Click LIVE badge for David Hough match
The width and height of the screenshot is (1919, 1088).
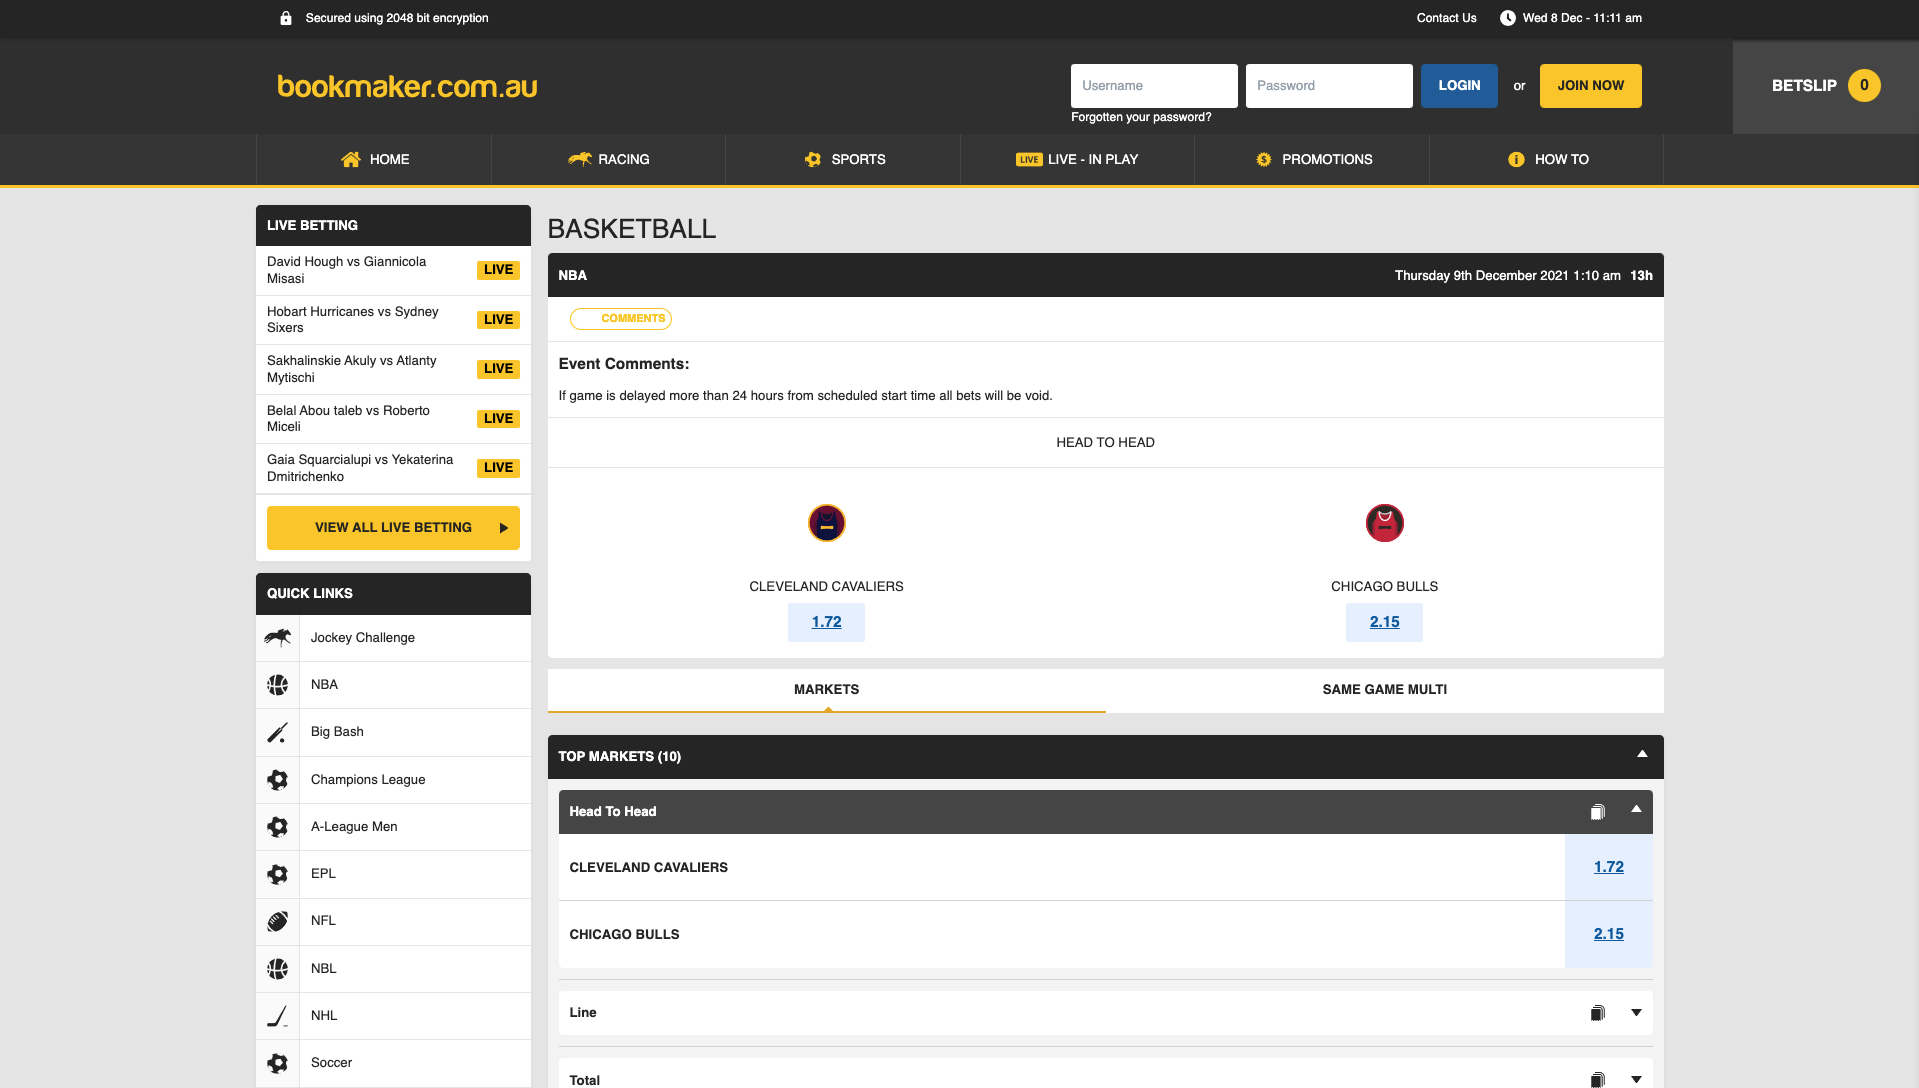point(498,270)
